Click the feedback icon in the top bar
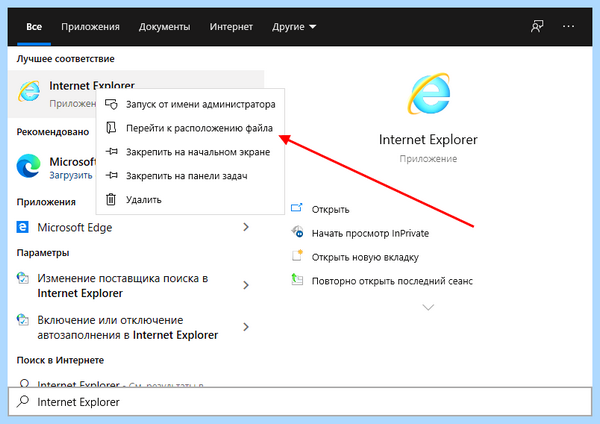The width and height of the screenshot is (600, 424). click(537, 26)
